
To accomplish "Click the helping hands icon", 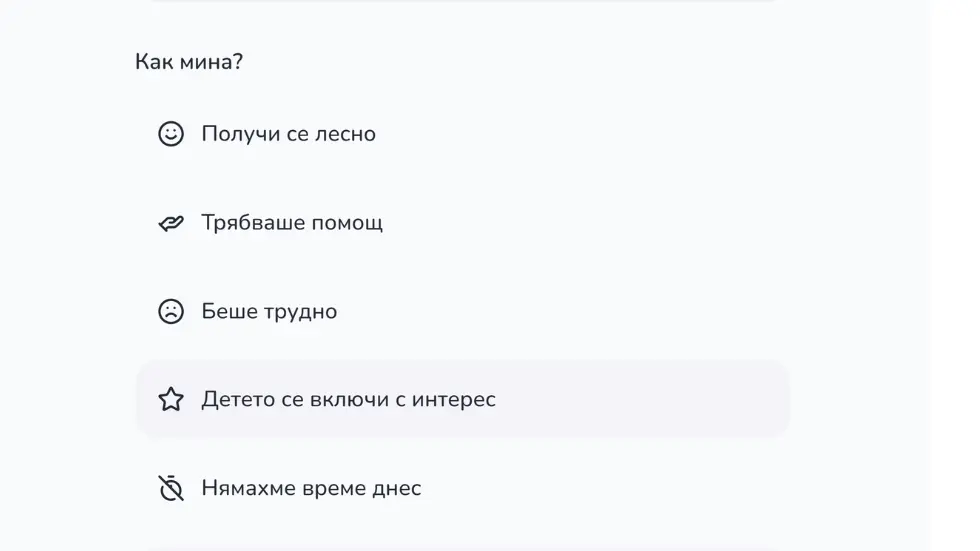I will 171,223.
